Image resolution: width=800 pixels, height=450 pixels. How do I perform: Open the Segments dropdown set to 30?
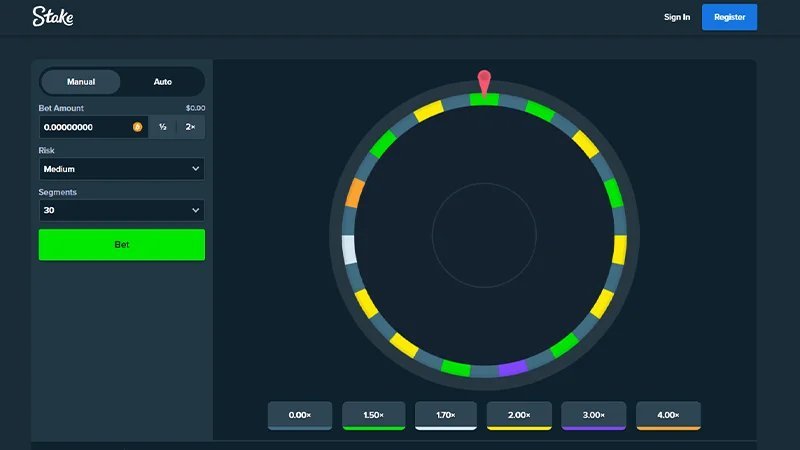pyautogui.click(x=121, y=210)
